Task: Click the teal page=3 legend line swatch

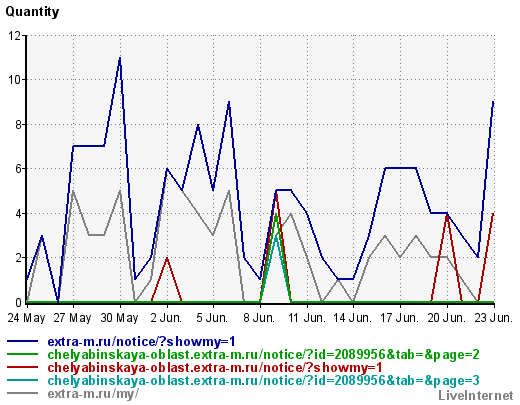Action: click(x=23, y=380)
